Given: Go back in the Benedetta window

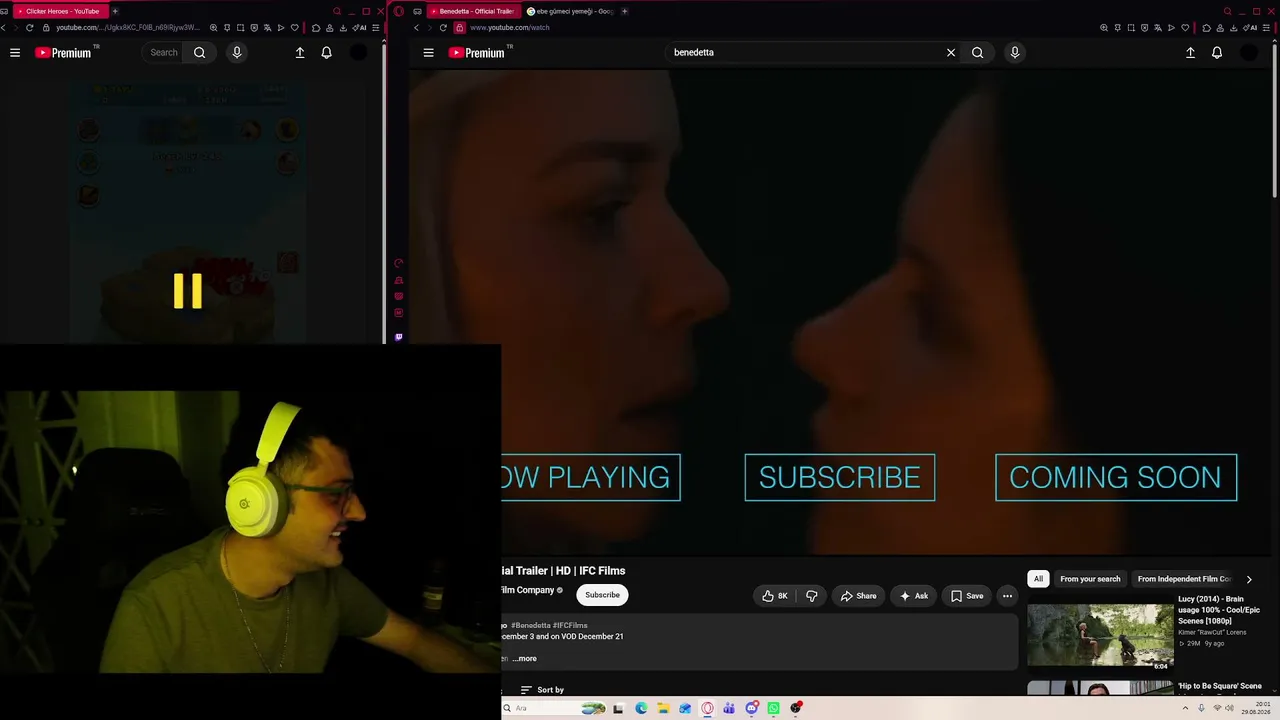Looking at the screenshot, I should click(x=417, y=28).
